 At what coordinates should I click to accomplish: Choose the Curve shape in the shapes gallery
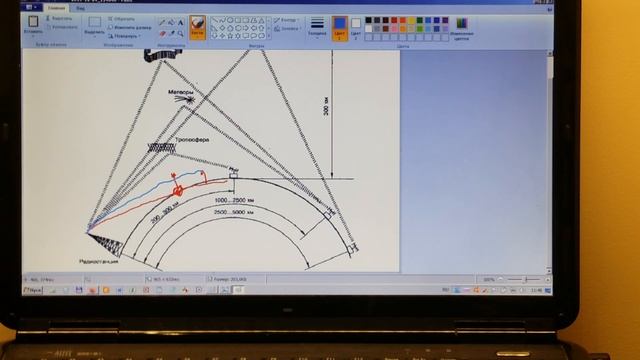(x=222, y=20)
